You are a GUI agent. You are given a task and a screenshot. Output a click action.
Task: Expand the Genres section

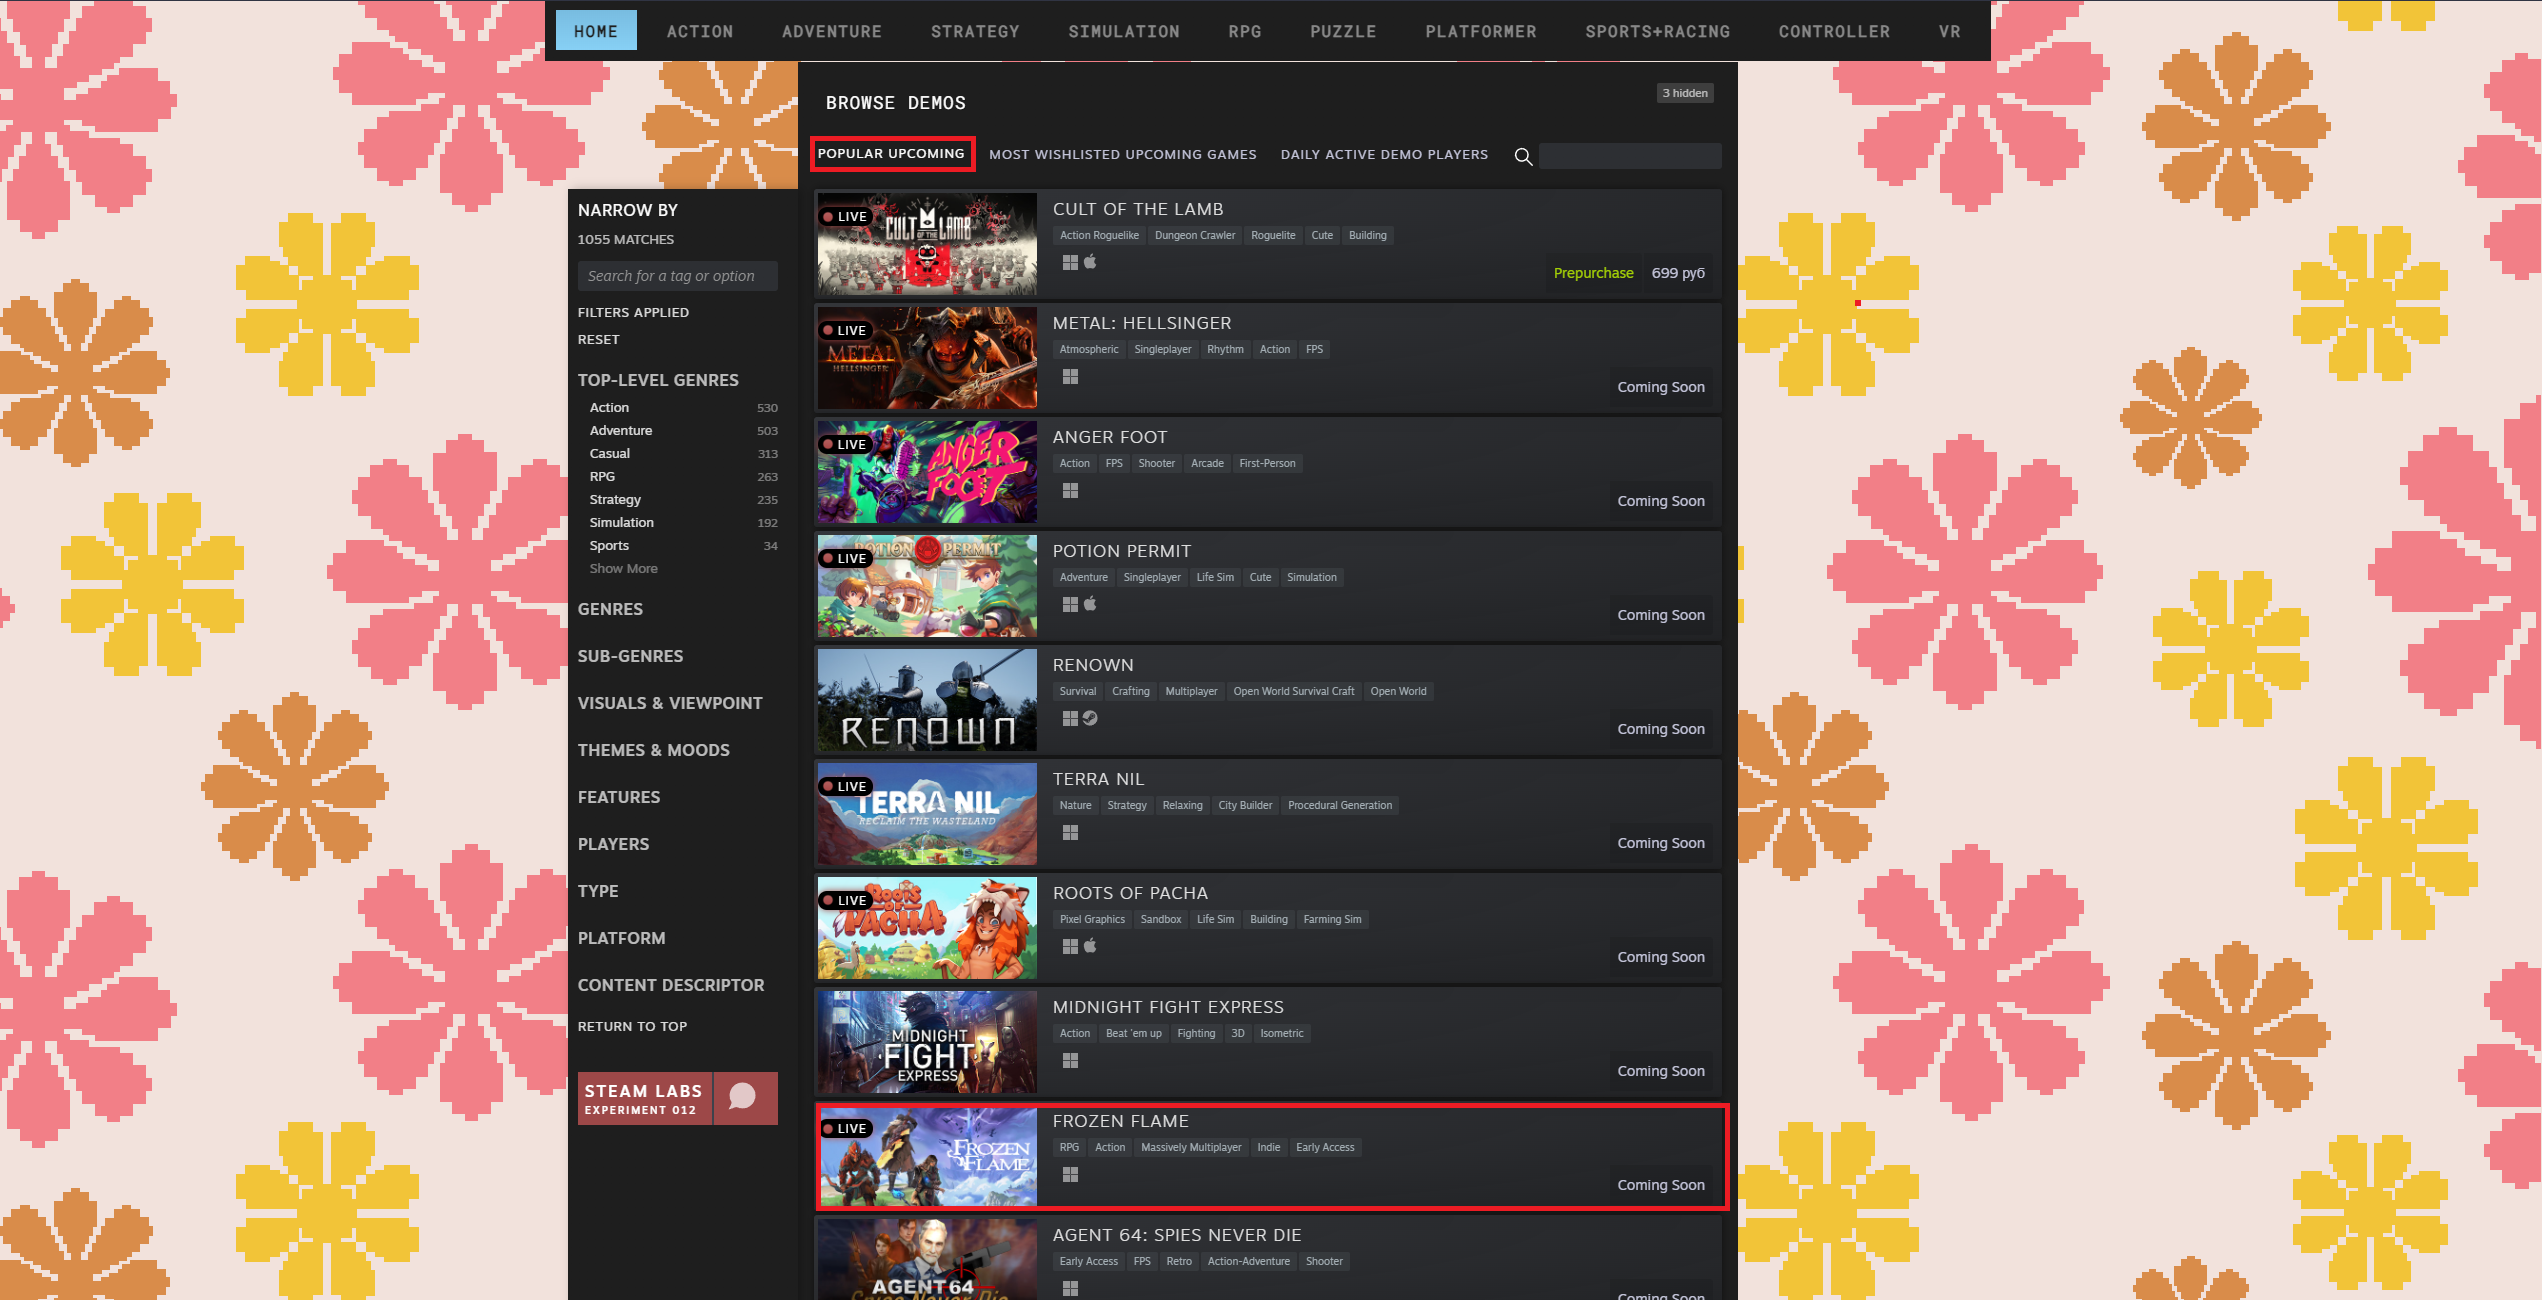tap(610, 609)
